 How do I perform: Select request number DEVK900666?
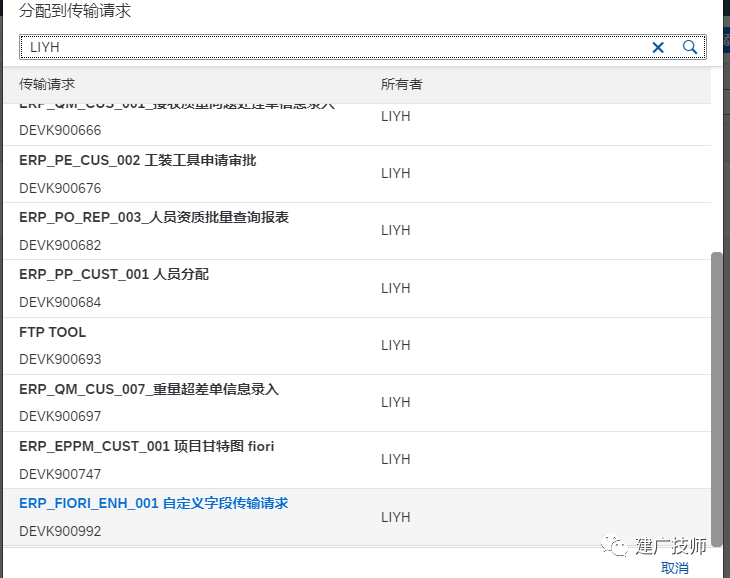point(60,130)
